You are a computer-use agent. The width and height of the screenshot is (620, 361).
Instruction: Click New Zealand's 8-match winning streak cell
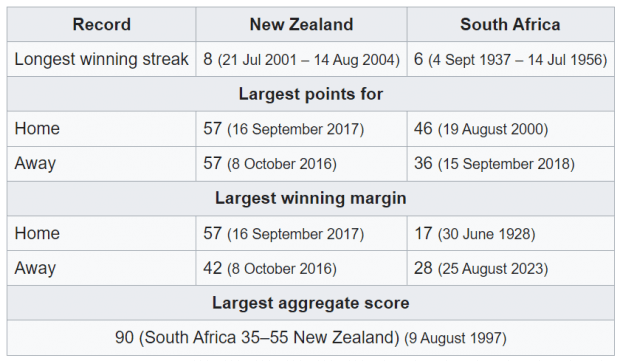coord(301,59)
